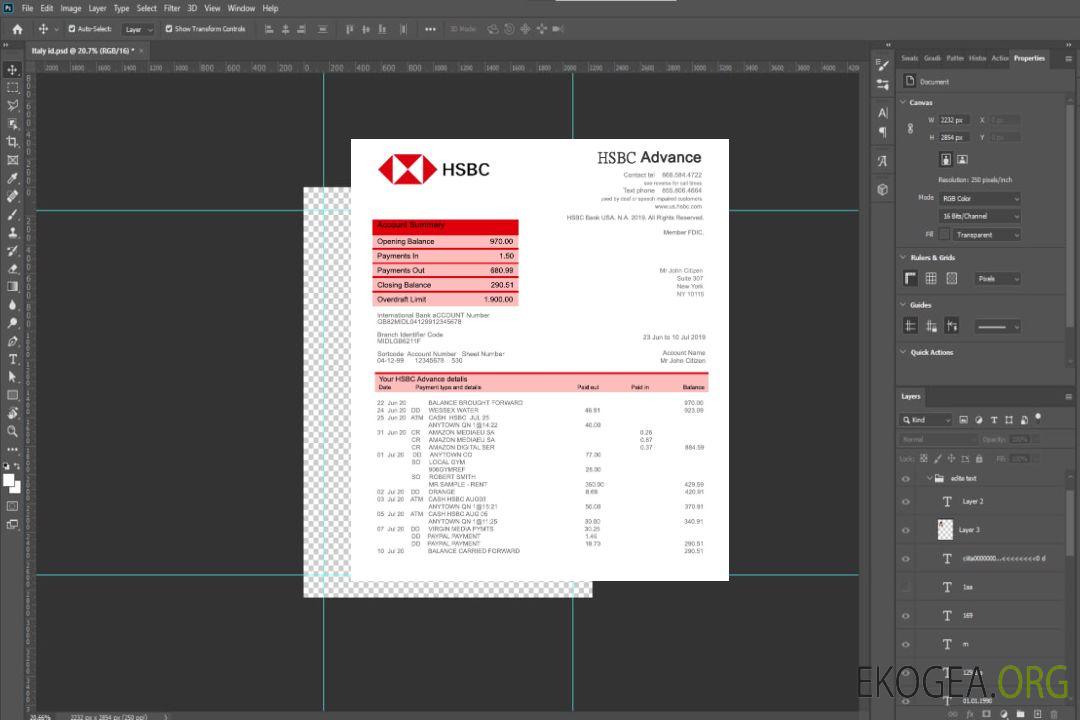Hide Layer 3 visibility eye
The width and height of the screenshot is (1080, 720).
tap(906, 531)
